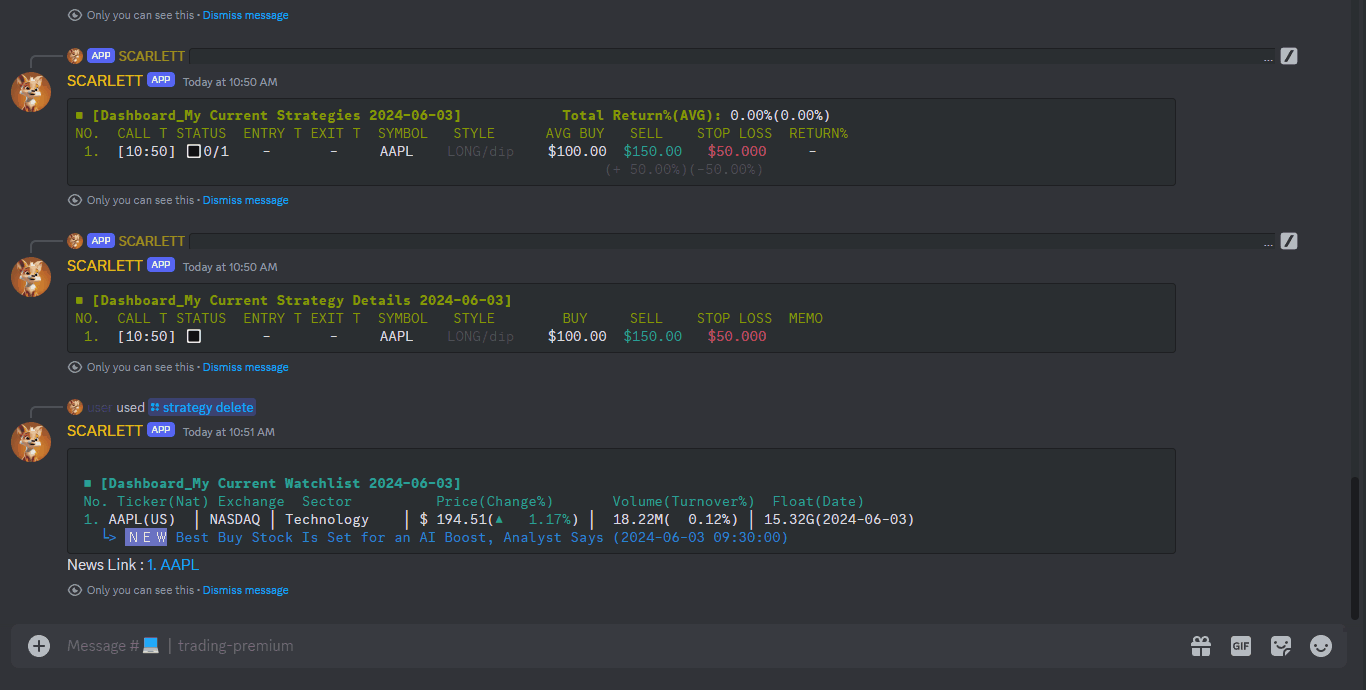
Task: Dismiss message under Current Strategies dashboard
Action: click(245, 200)
